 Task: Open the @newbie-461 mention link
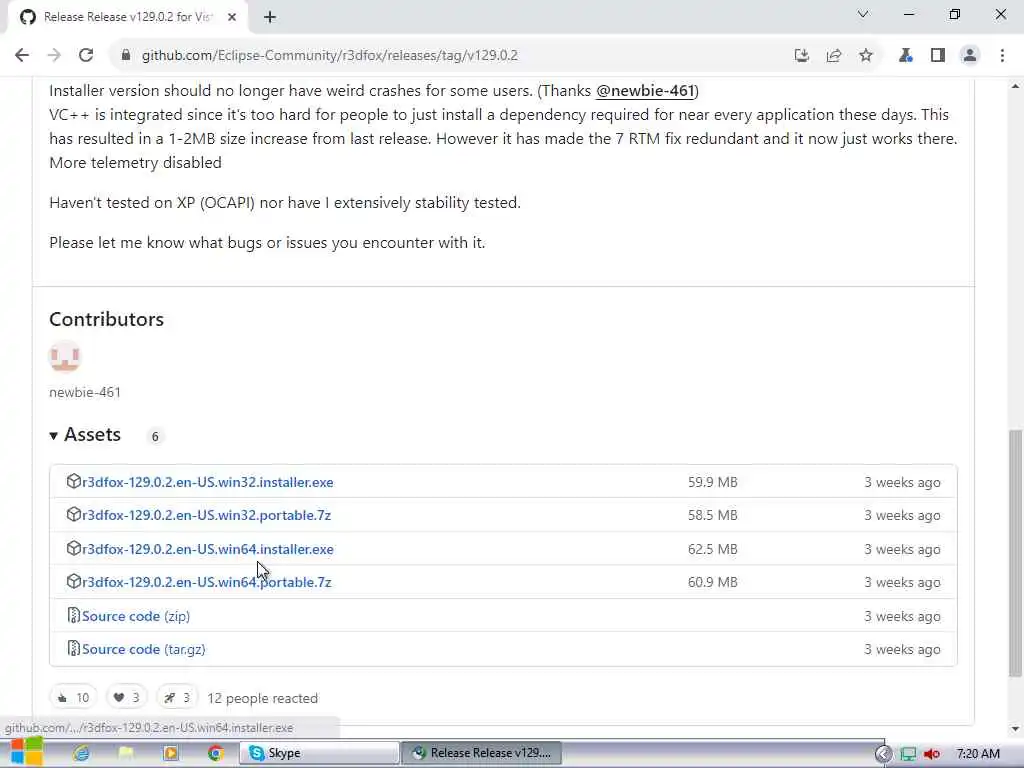coord(645,91)
